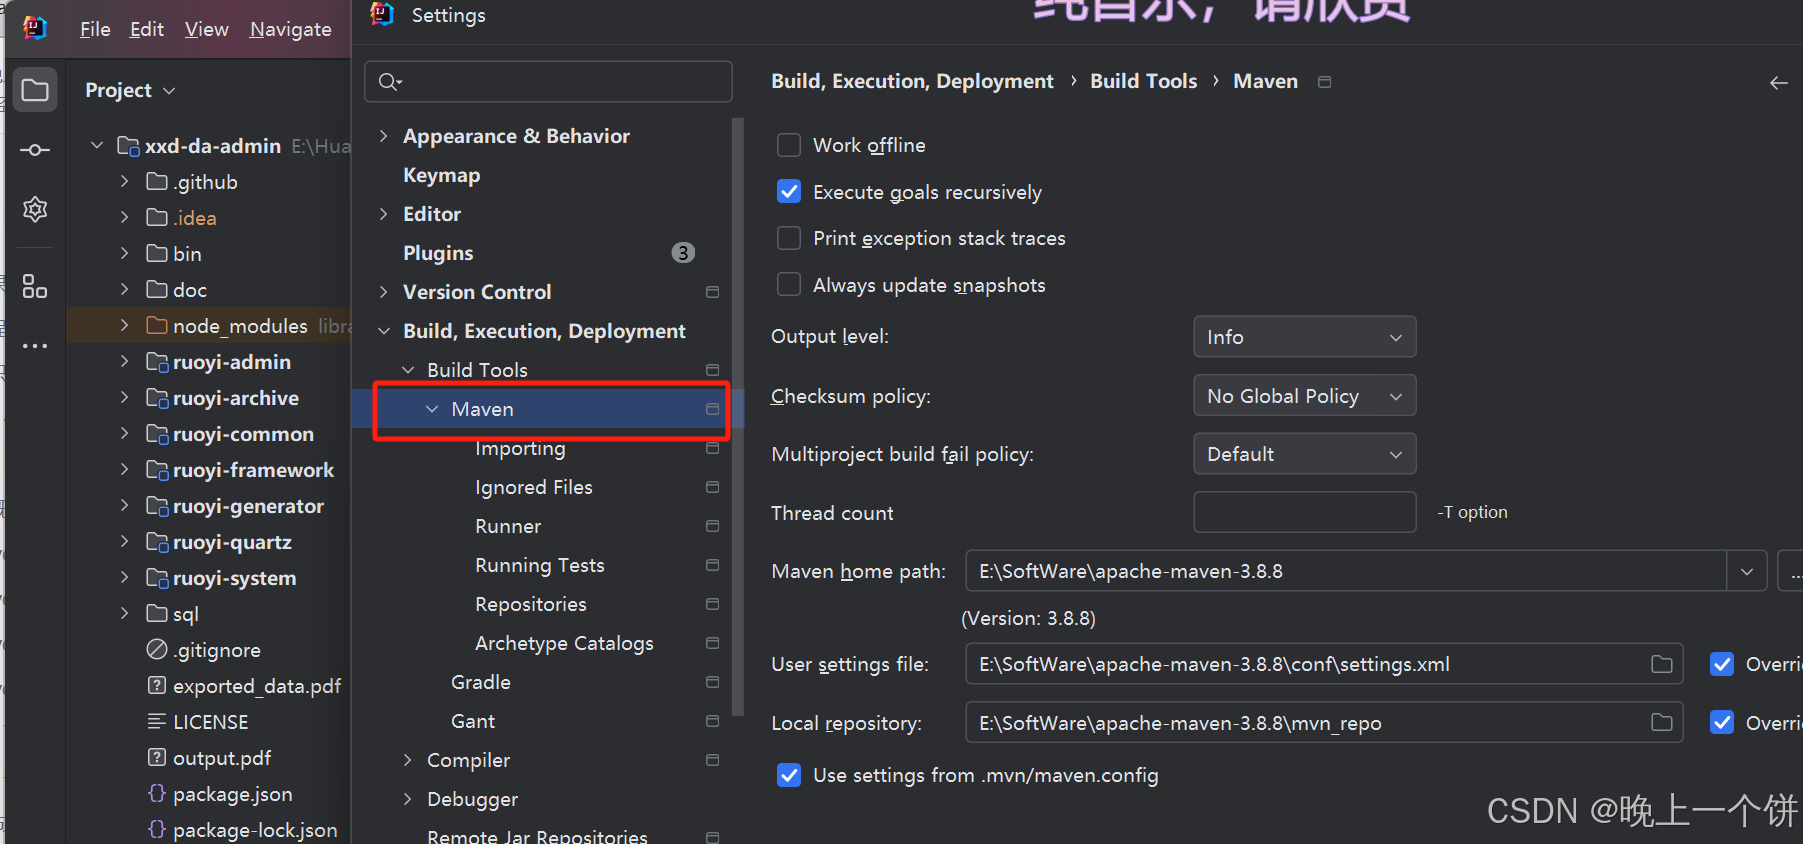The height and width of the screenshot is (844, 1803).
Task: Select ruoyi-framework in project tree
Action: (253, 470)
